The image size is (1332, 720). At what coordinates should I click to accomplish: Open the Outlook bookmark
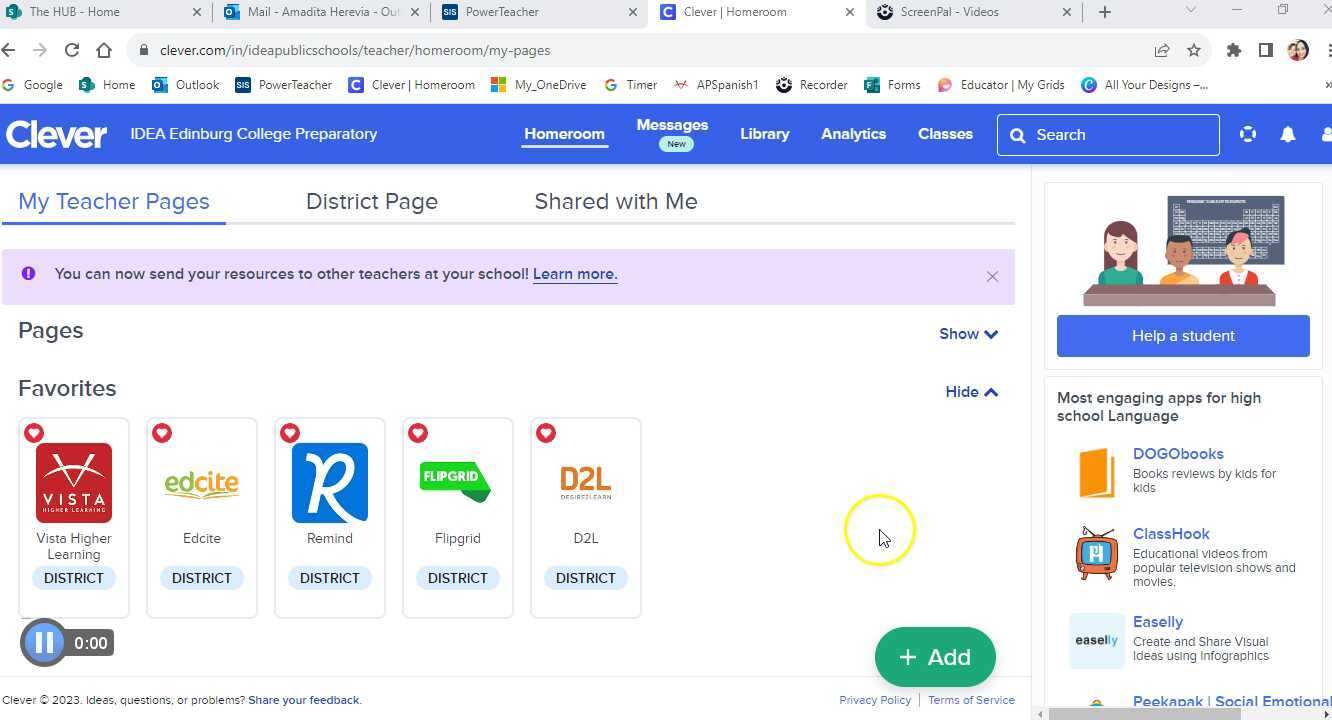(x=186, y=85)
